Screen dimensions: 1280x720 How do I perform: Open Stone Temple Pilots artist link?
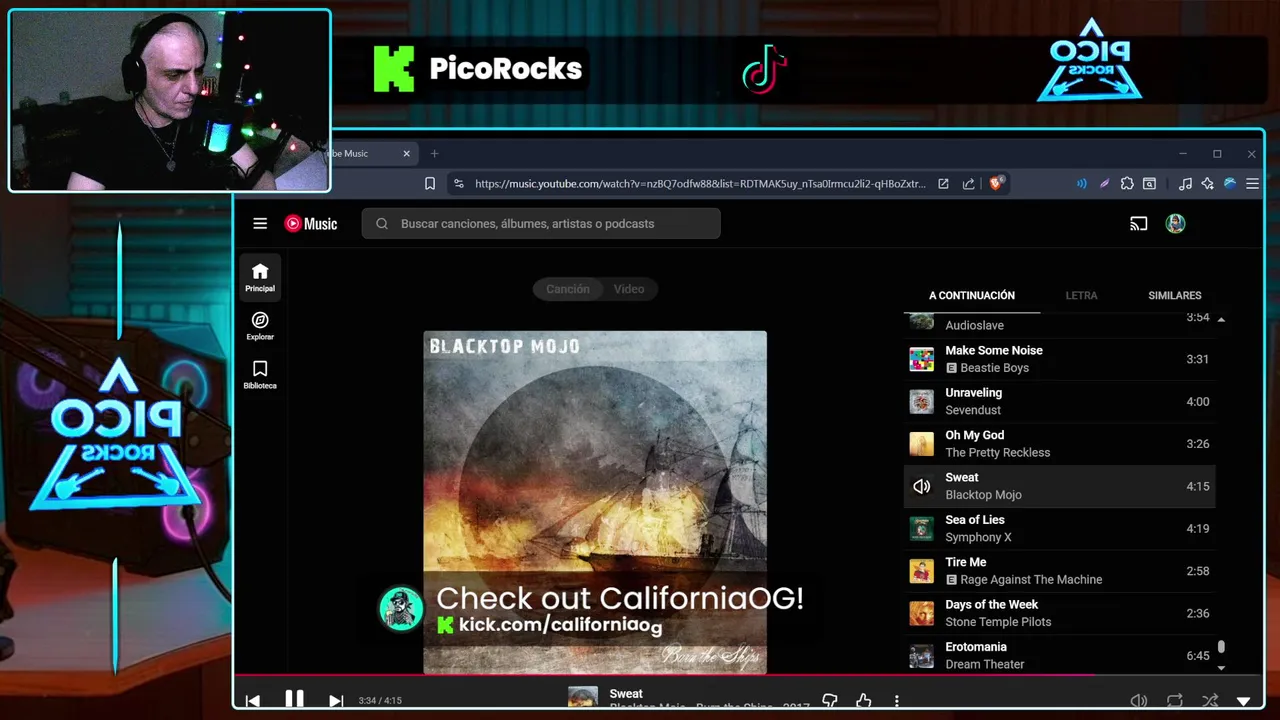[x=998, y=622]
